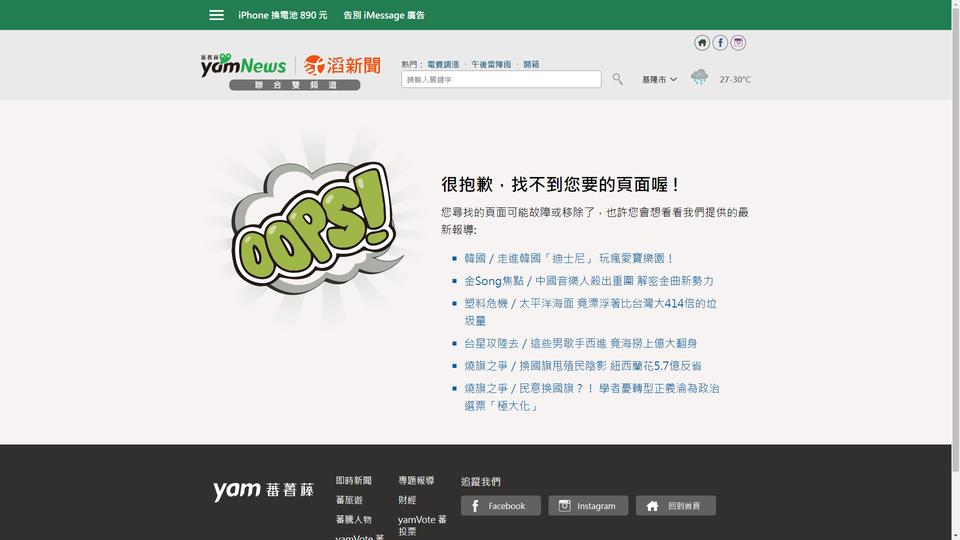Viewport: 960px width, 540px height.
Task: Click the home icon at top right
Action: click(702, 43)
